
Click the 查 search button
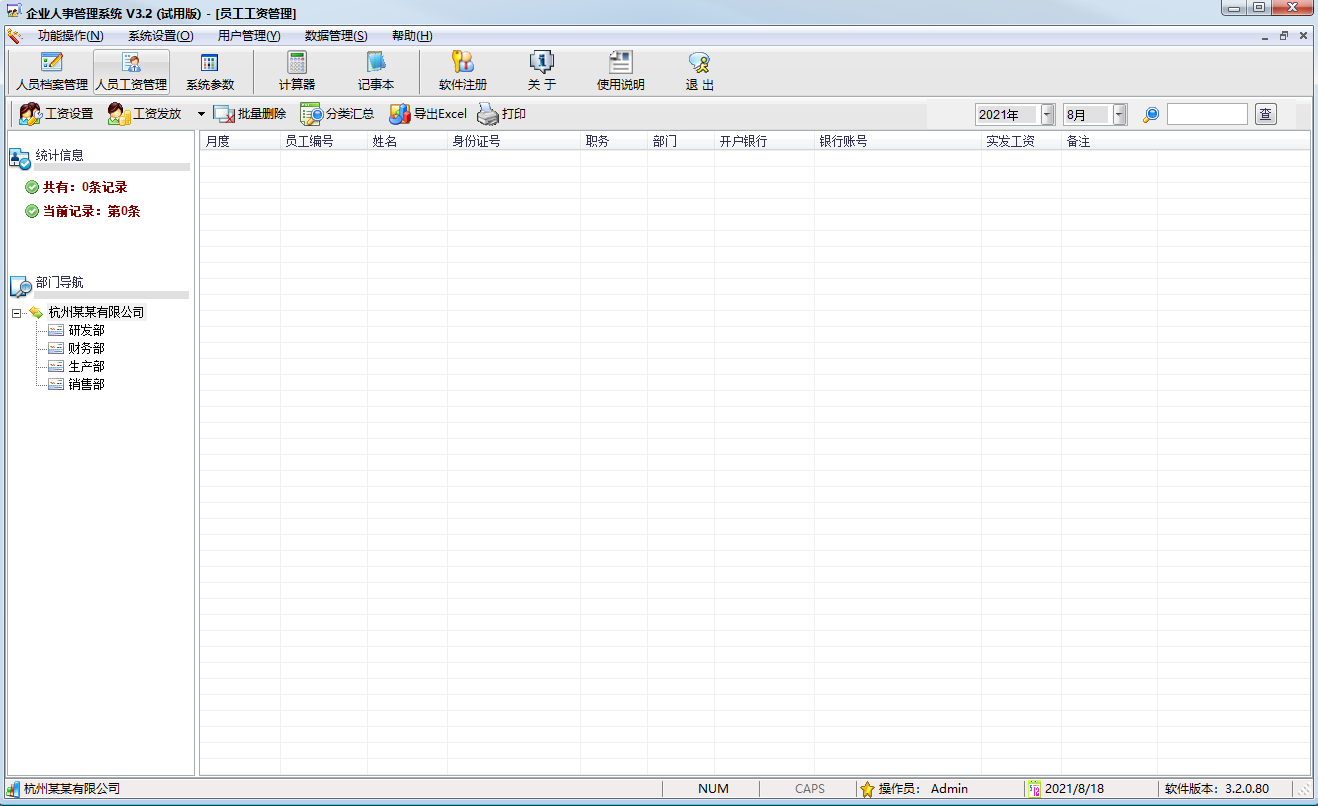point(1266,114)
